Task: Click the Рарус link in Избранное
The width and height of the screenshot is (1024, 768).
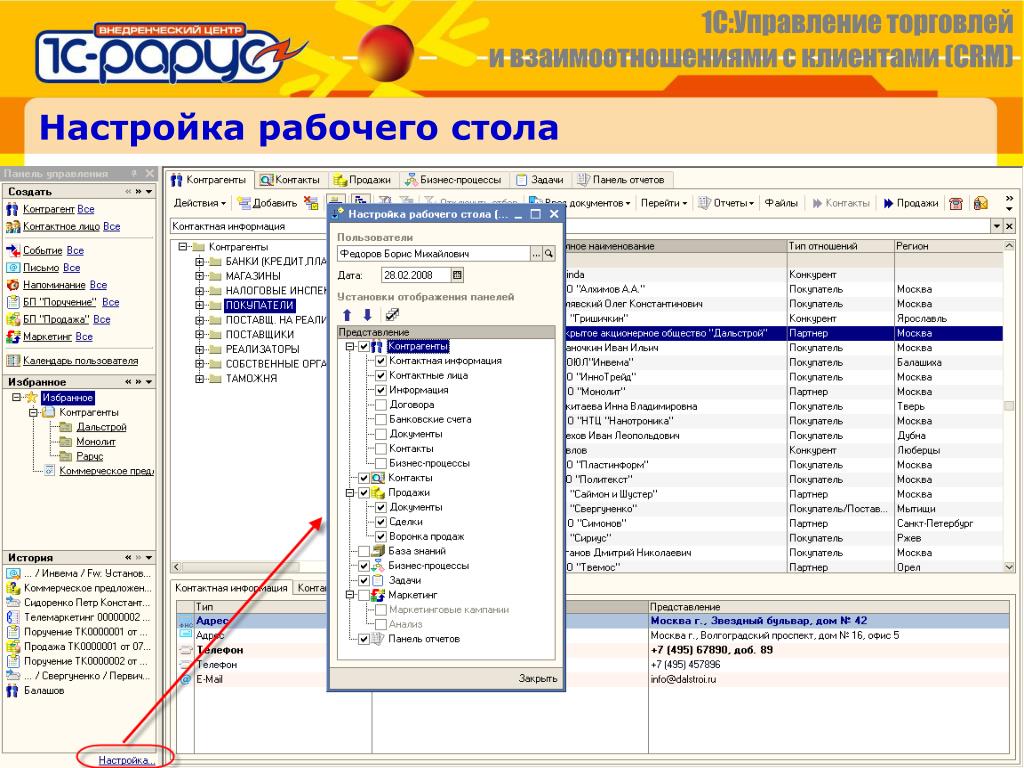Action: tap(89, 456)
